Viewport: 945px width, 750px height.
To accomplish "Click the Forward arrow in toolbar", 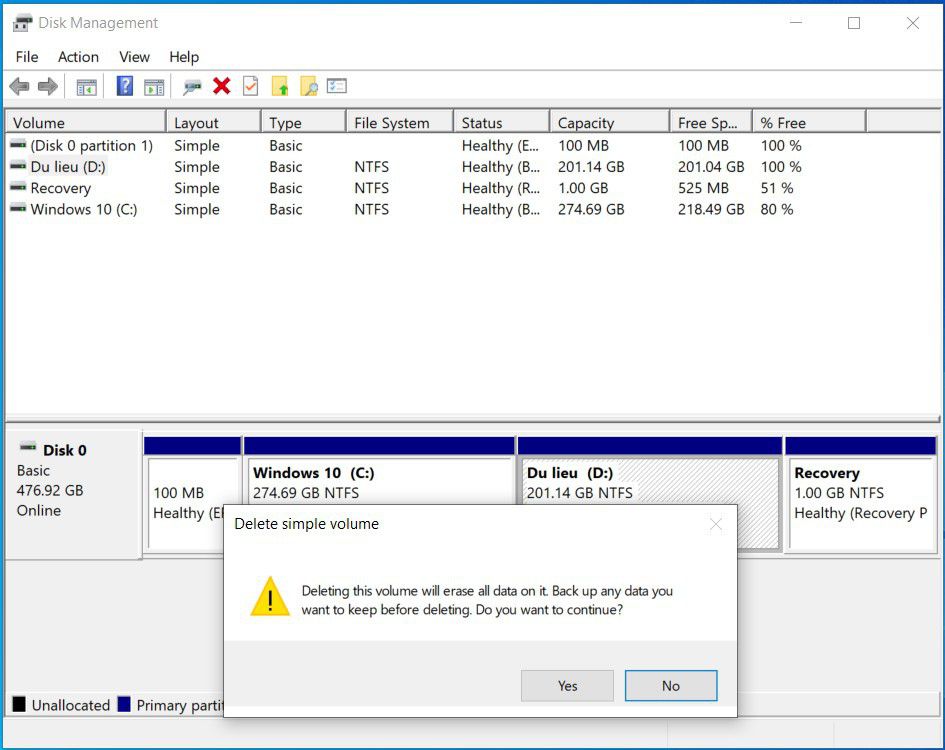I will pos(47,87).
